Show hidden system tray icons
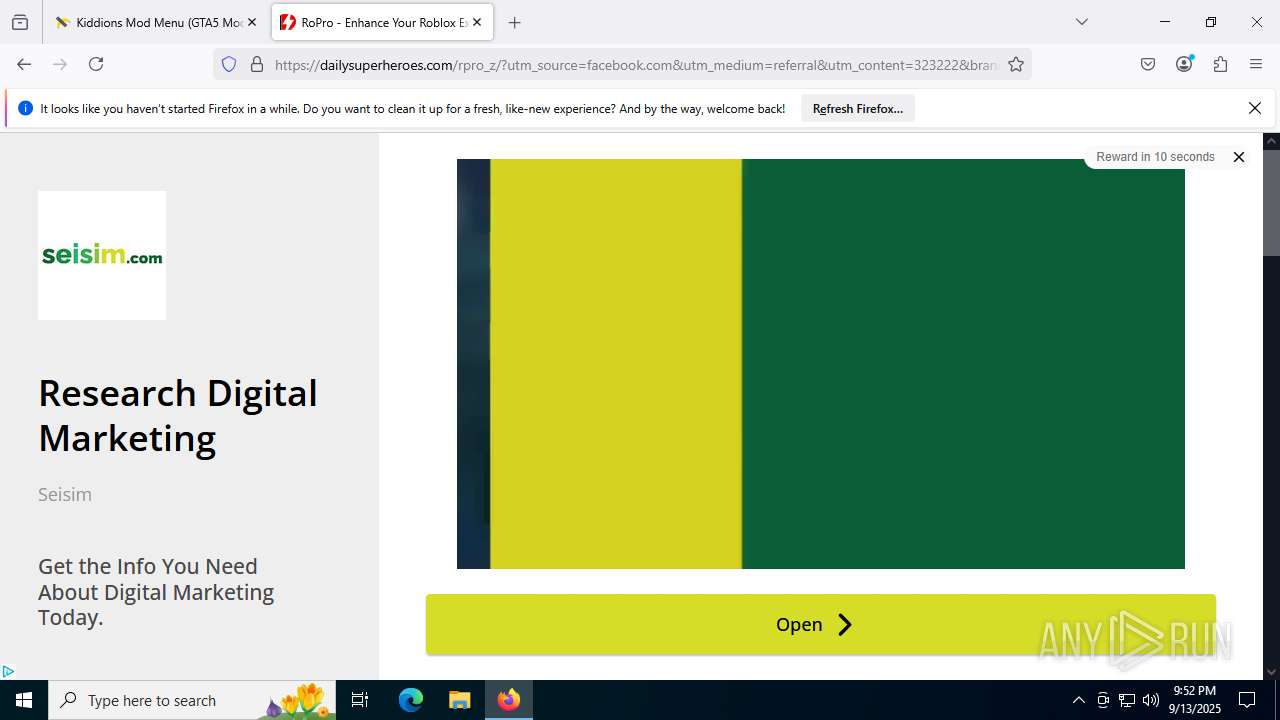This screenshot has height=720, width=1280. click(1078, 700)
